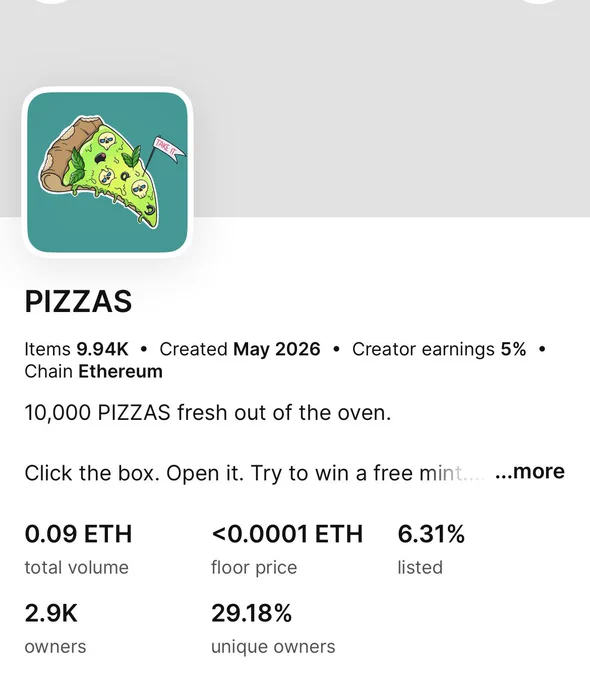Open the 0.09 ETH total volume stat
The image size is (590, 680).
pos(78,548)
